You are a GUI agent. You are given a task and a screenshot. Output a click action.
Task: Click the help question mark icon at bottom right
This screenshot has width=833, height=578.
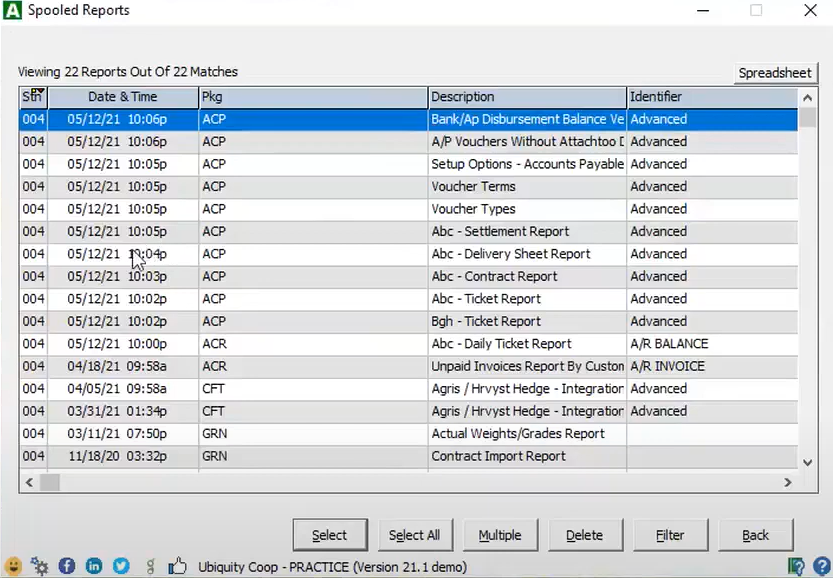point(822,565)
